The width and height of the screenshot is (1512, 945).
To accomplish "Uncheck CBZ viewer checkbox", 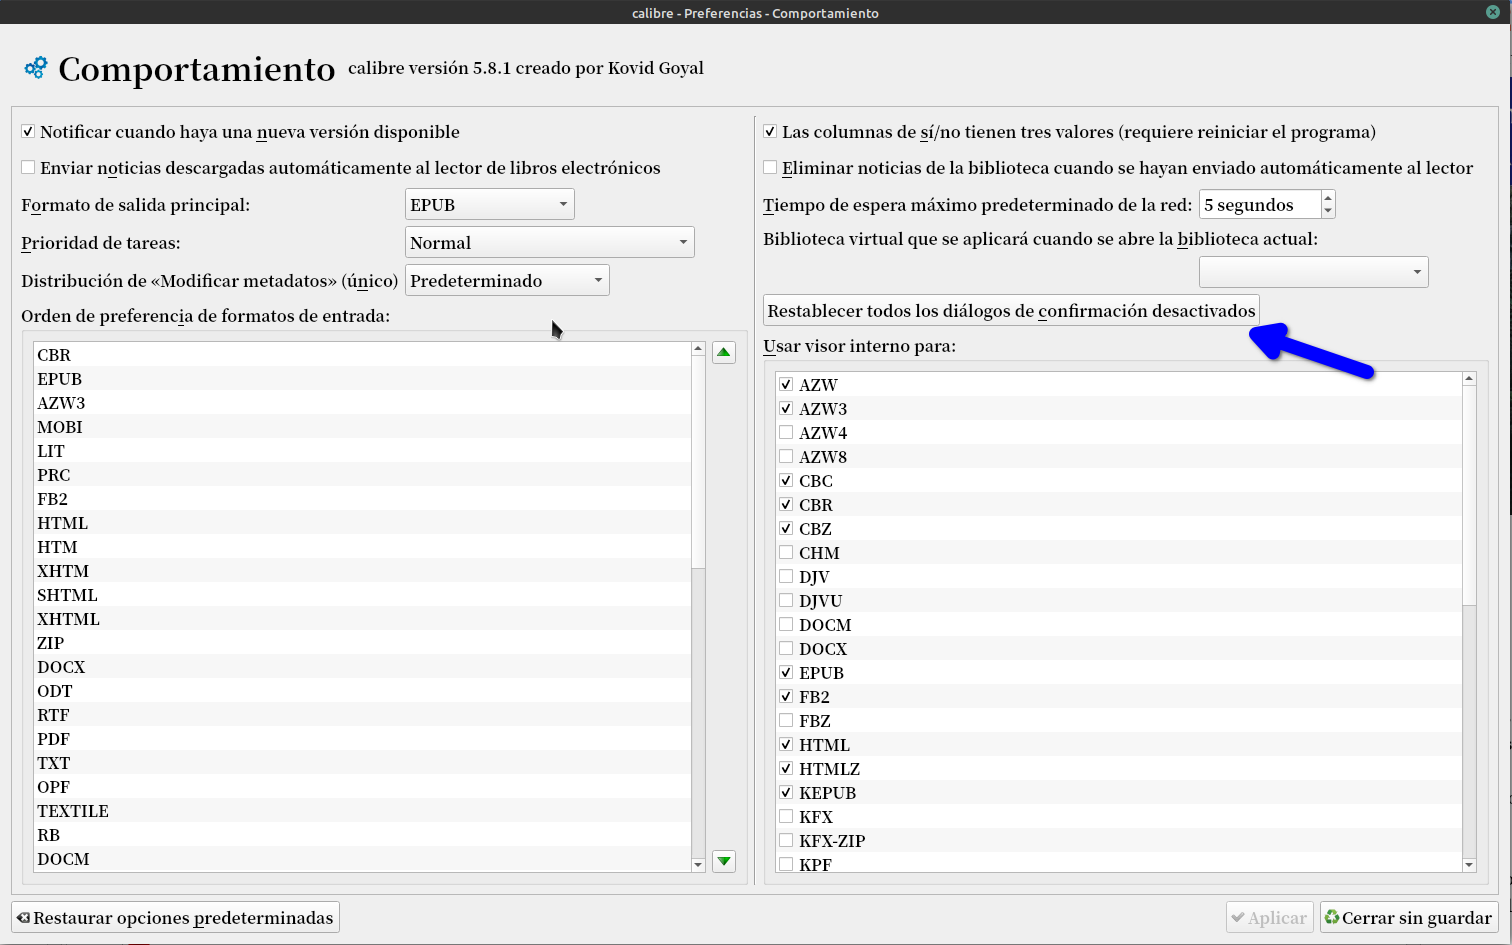I will pyautogui.click(x=786, y=529).
